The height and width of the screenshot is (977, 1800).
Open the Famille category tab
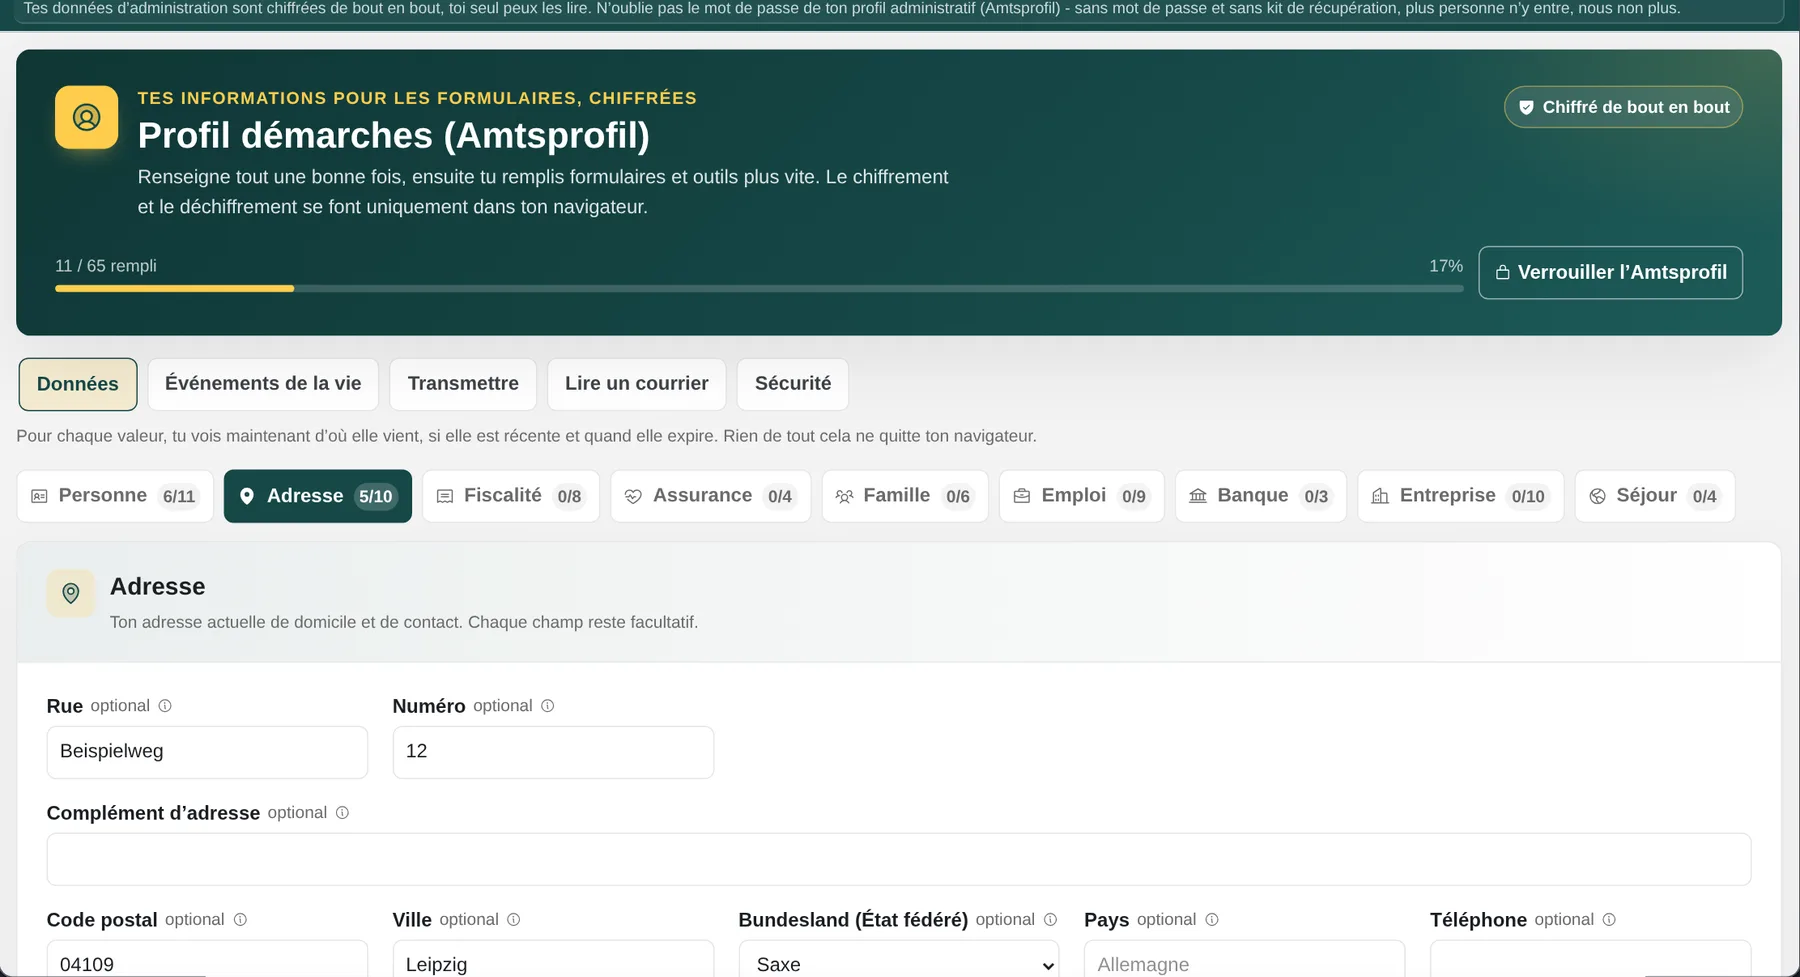click(905, 496)
